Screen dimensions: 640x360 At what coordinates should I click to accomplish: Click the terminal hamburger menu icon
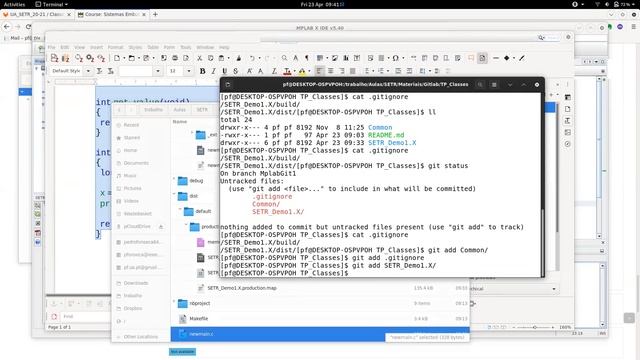[494, 84]
